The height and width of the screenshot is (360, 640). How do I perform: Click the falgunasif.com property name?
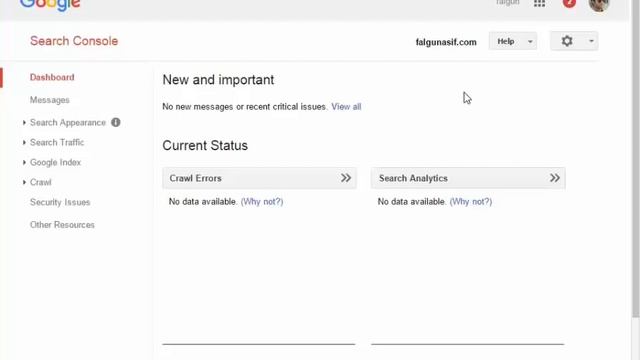[446, 42]
